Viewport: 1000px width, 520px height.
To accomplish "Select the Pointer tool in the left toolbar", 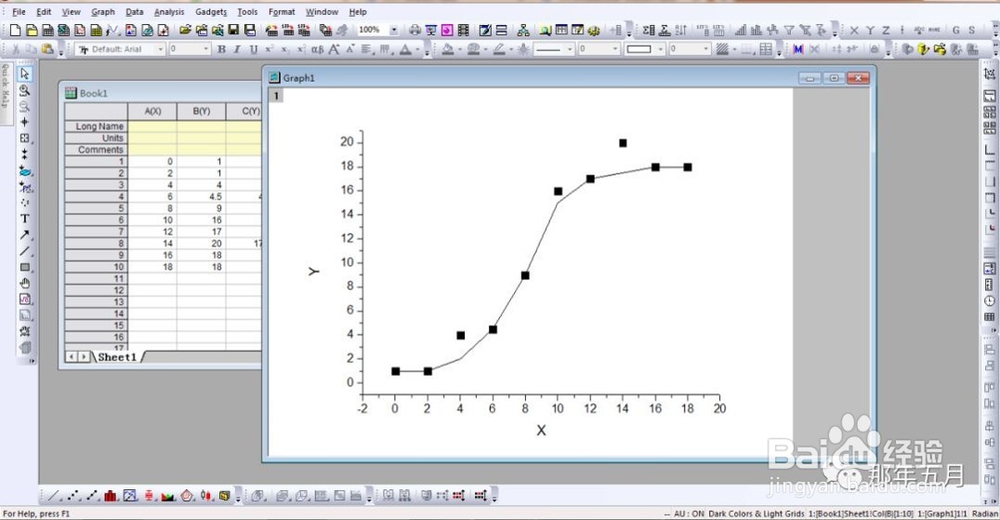I will [24, 74].
